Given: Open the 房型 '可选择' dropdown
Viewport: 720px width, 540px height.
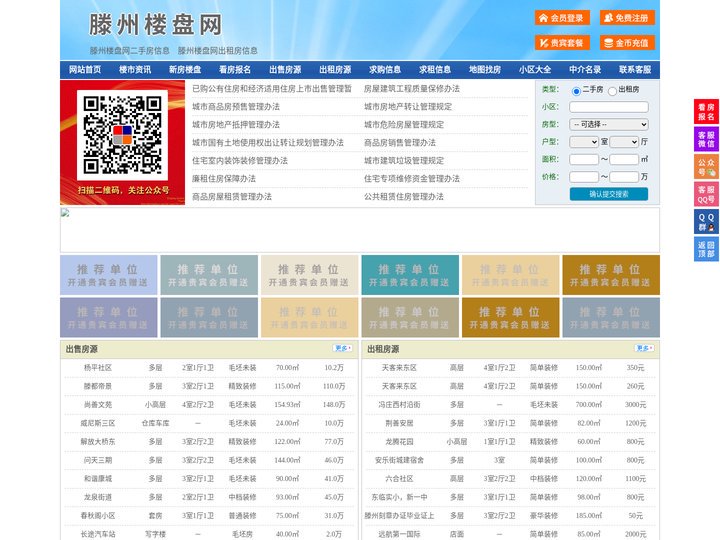Looking at the screenshot, I should coord(609,124).
